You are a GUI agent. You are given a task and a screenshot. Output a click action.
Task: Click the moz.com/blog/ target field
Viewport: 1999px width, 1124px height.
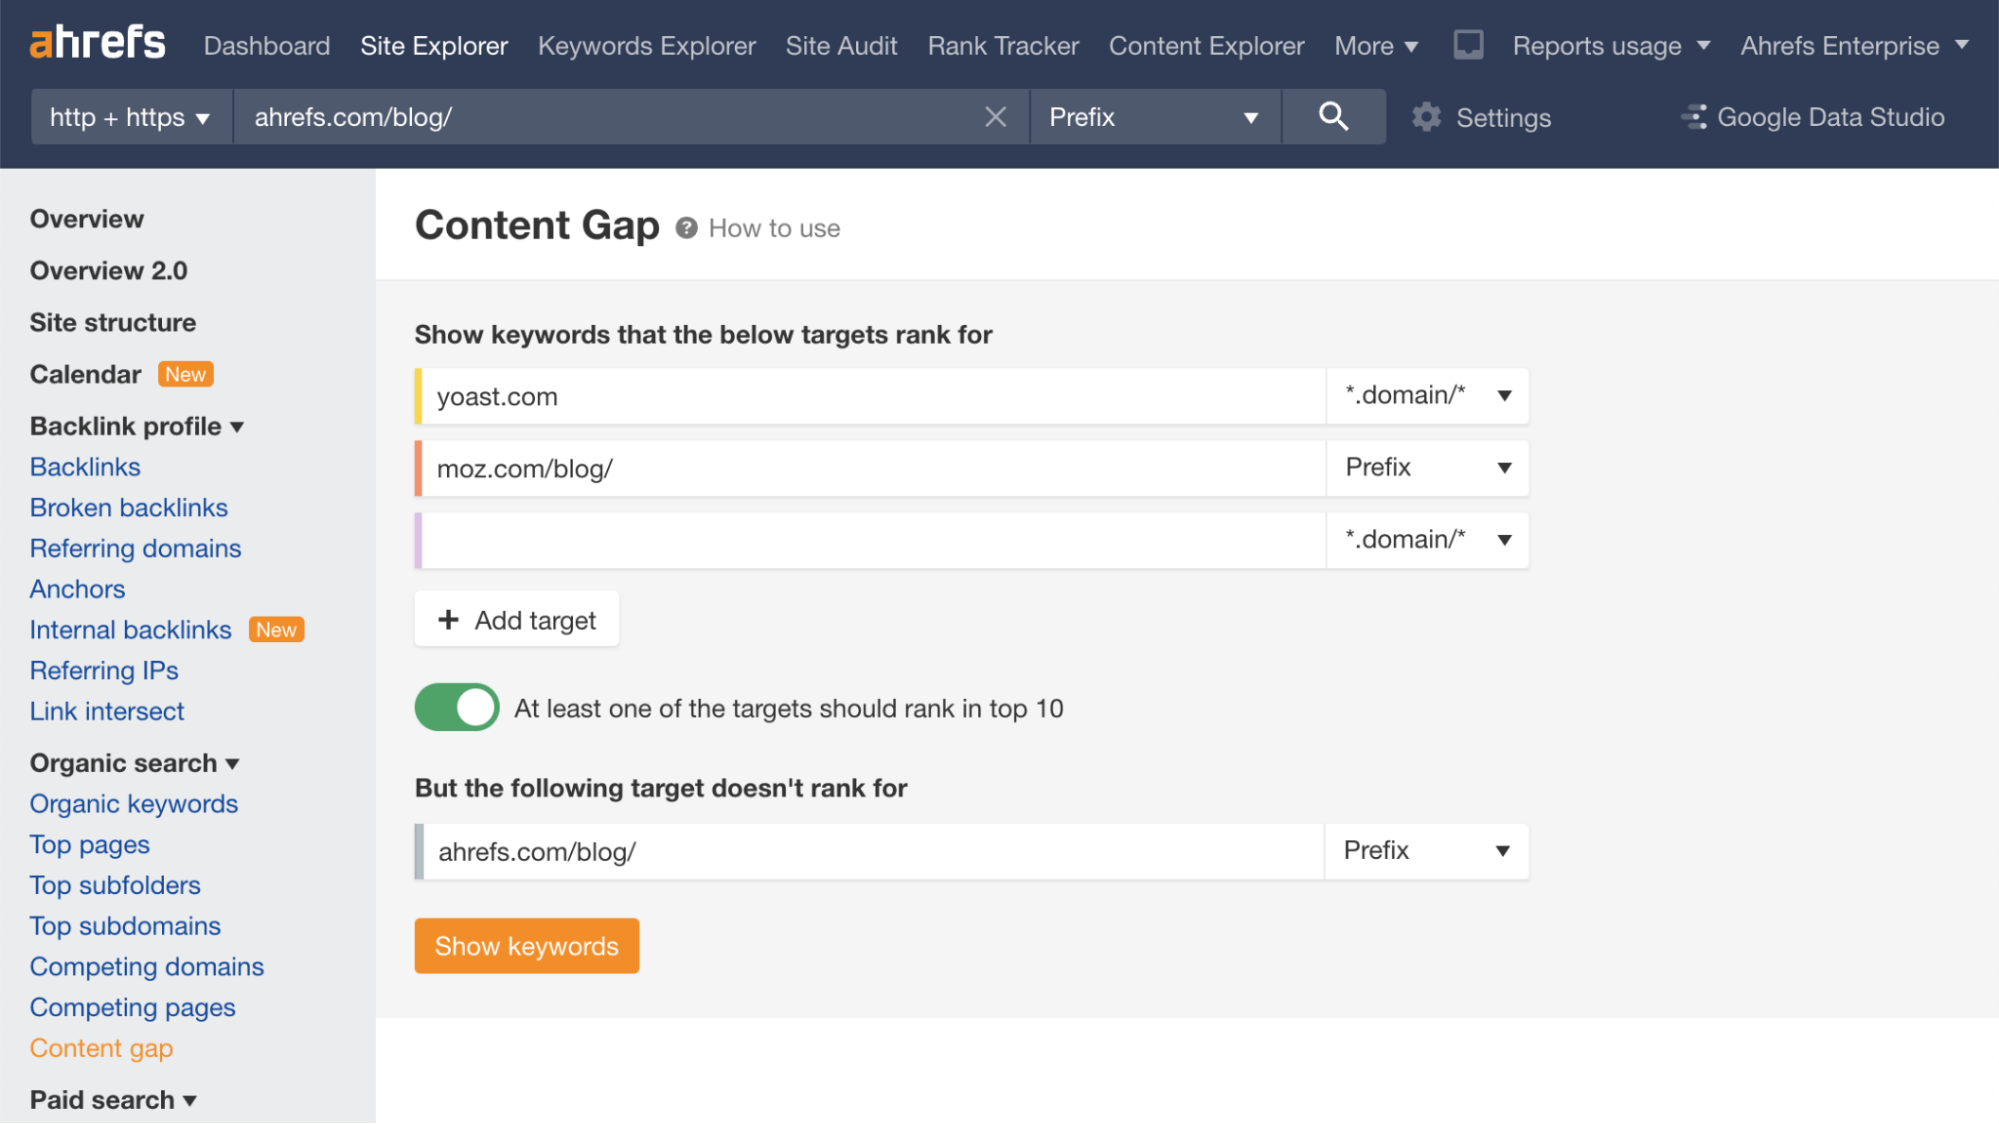[872, 468]
